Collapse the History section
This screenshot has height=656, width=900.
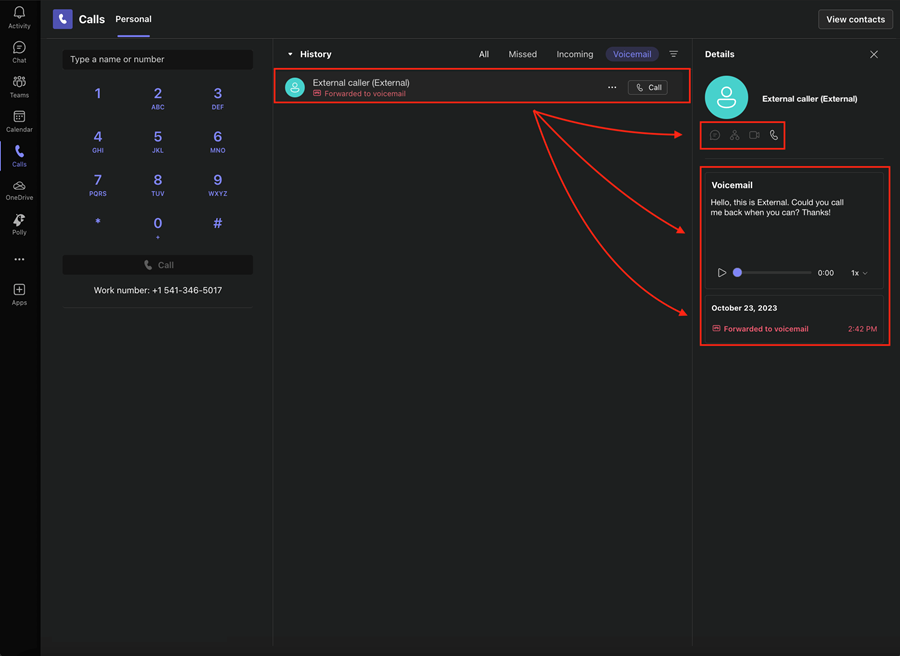(x=290, y=54)
